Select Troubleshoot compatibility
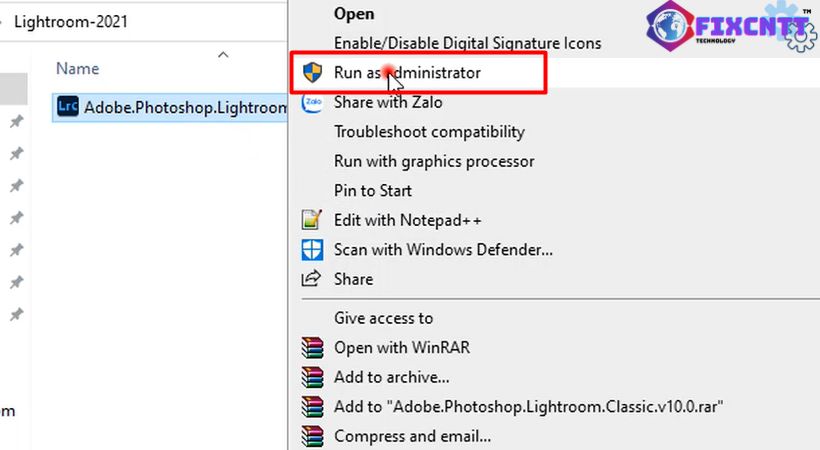820x450 pixels. [429, 132]
